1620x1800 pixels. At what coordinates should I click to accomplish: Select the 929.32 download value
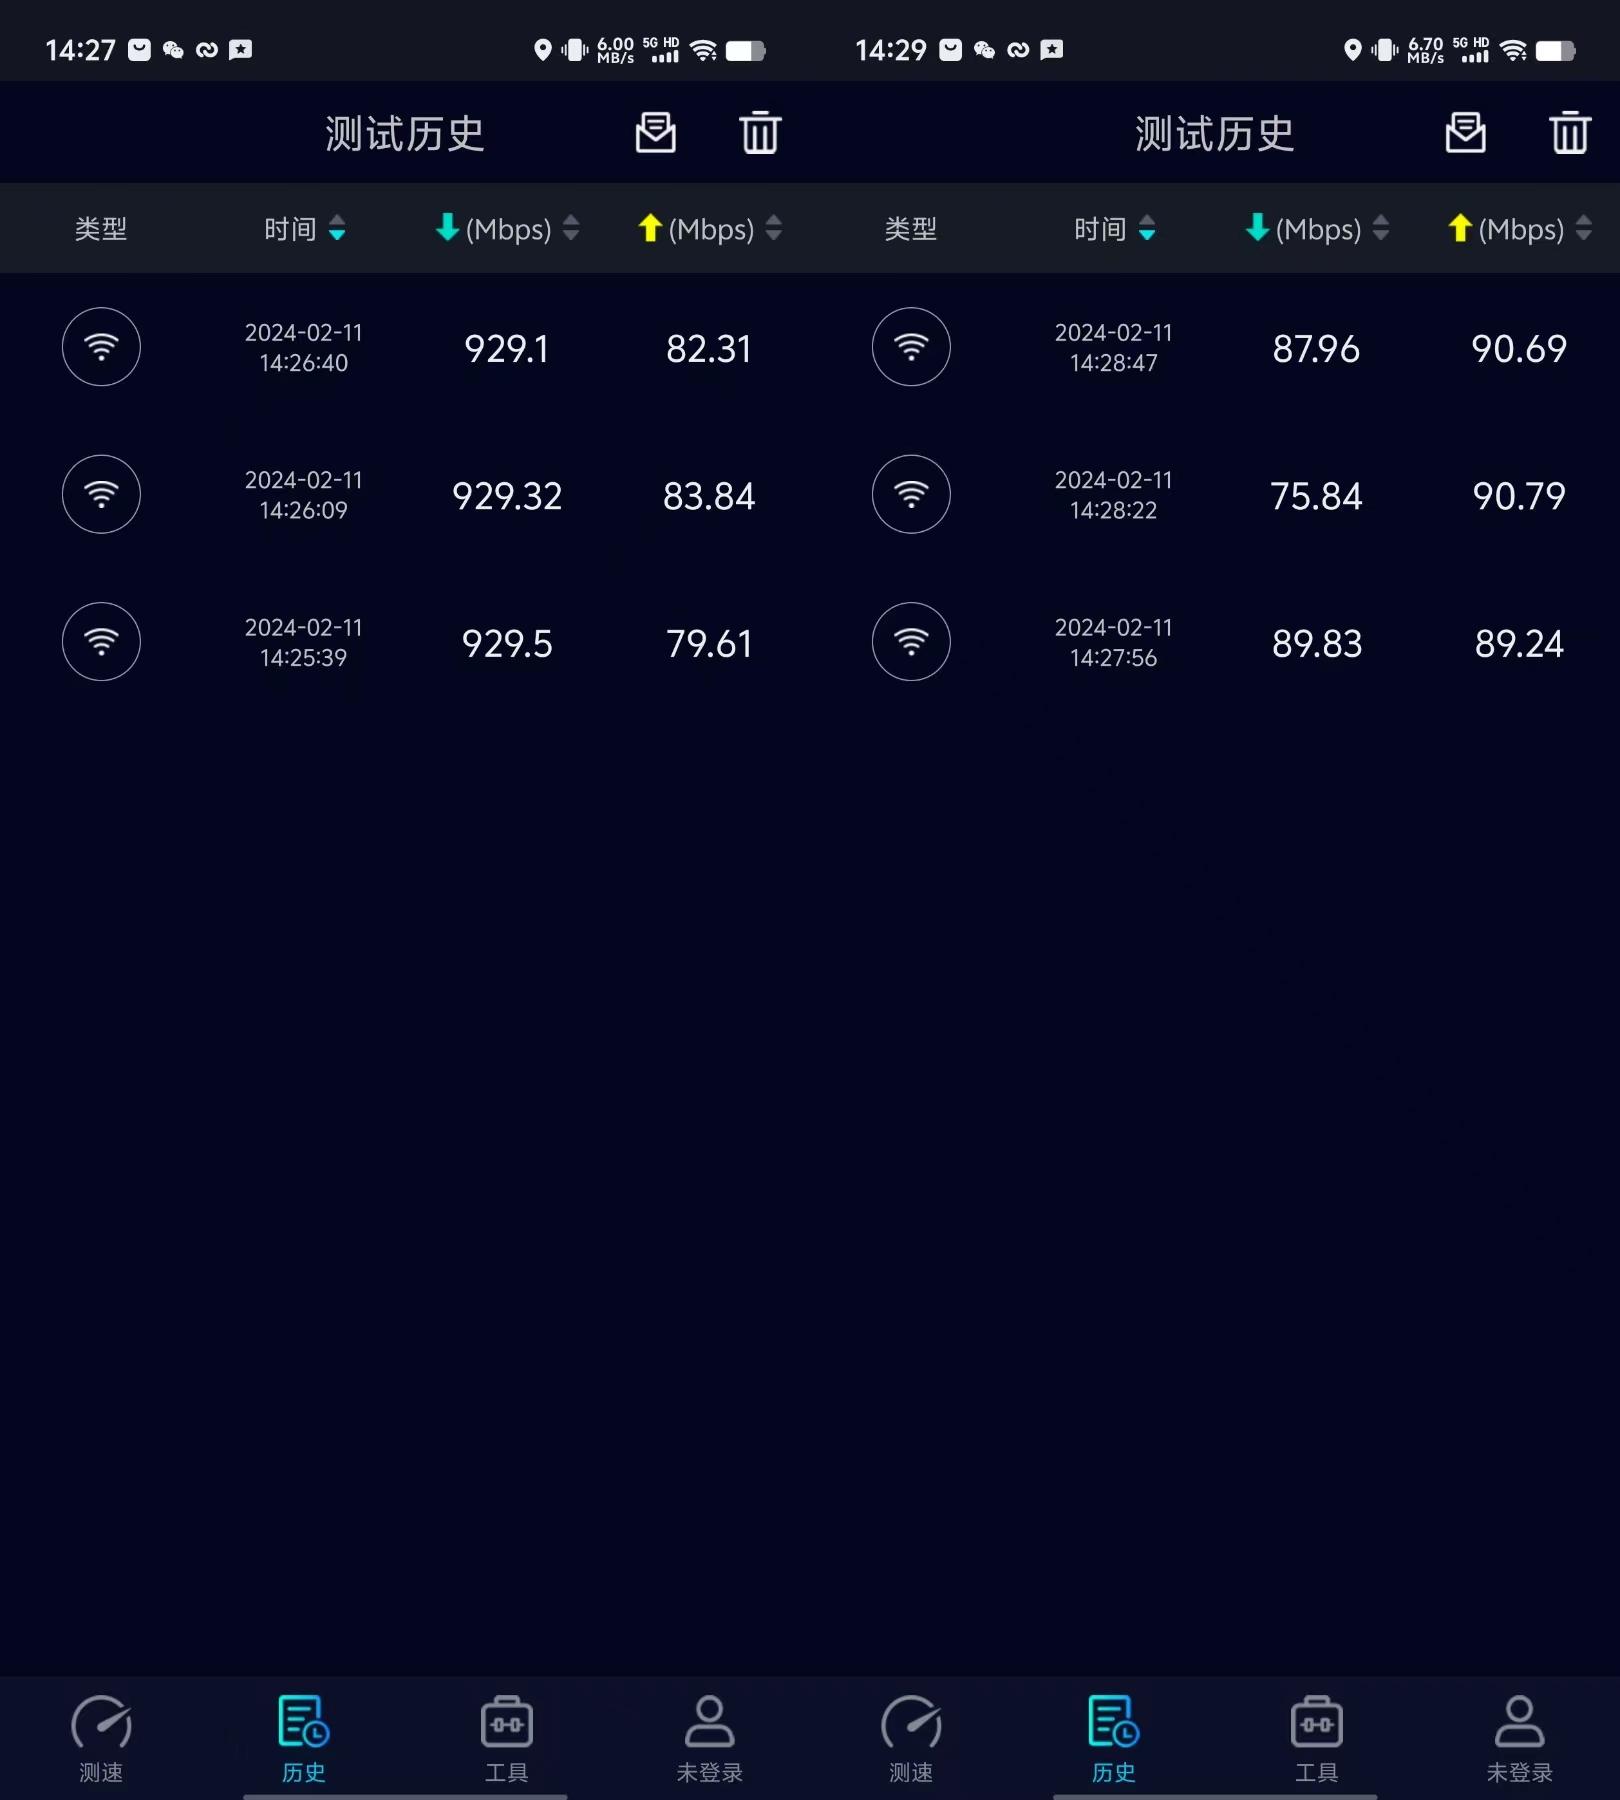507,496
